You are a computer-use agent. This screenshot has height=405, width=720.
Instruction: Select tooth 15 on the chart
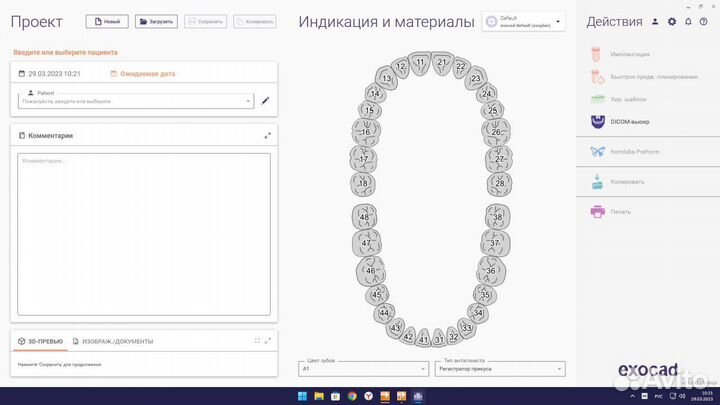tap(370, 111)
